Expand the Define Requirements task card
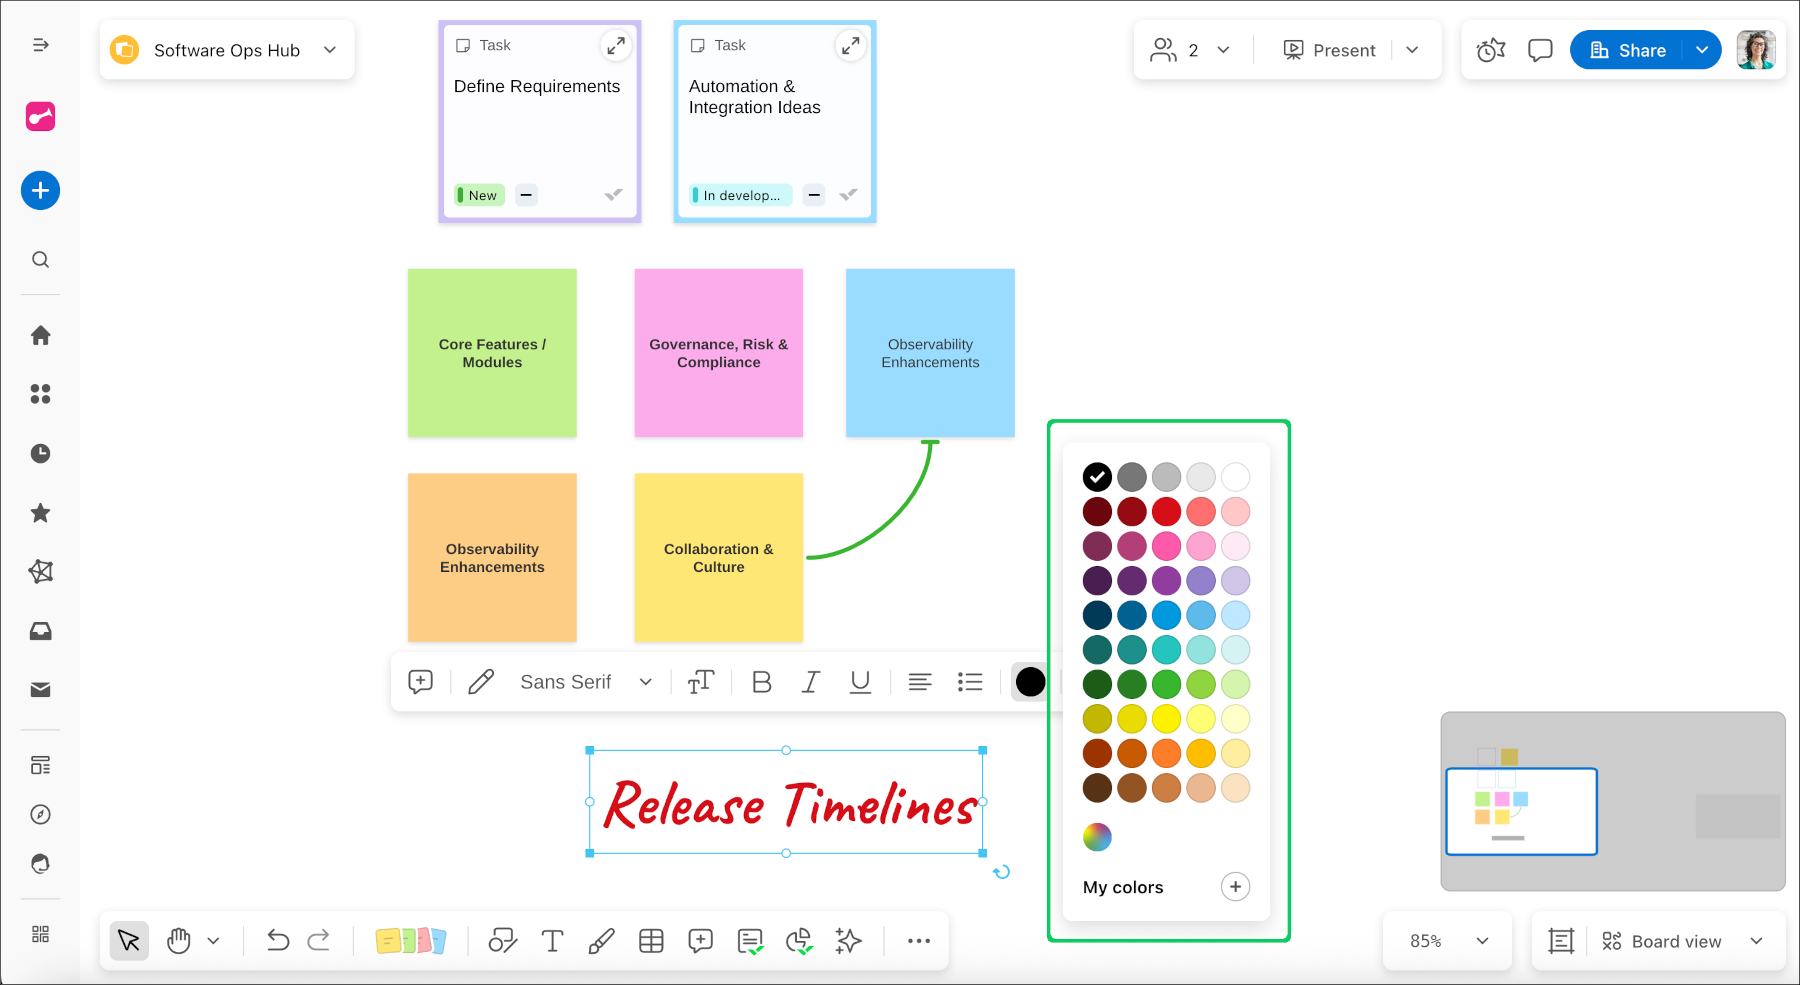Screen dimensions: 1800x985 615,45
